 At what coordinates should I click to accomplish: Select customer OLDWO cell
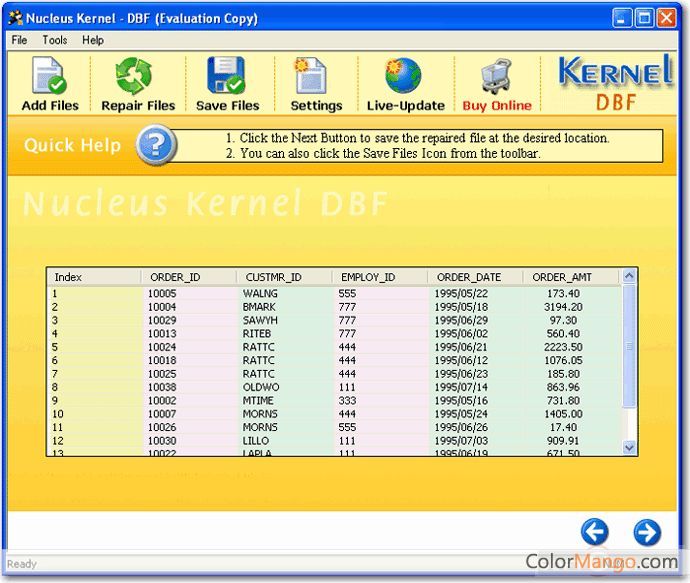261,387
